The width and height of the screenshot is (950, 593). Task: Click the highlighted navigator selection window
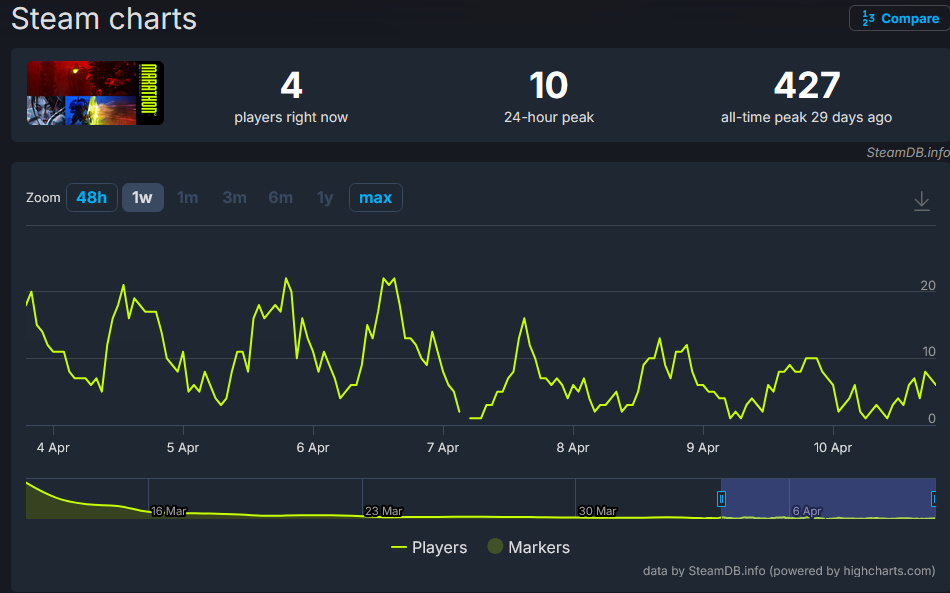coord(828,498)
